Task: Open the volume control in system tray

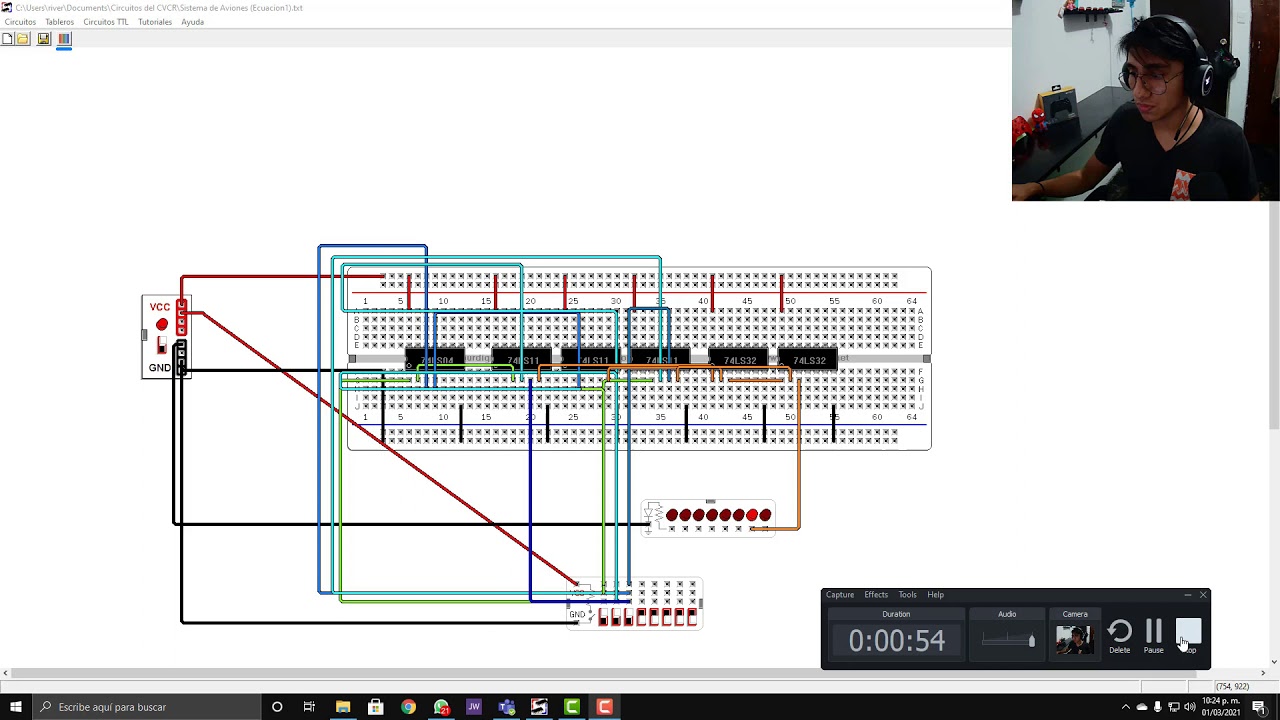Action: (1189, 707)
